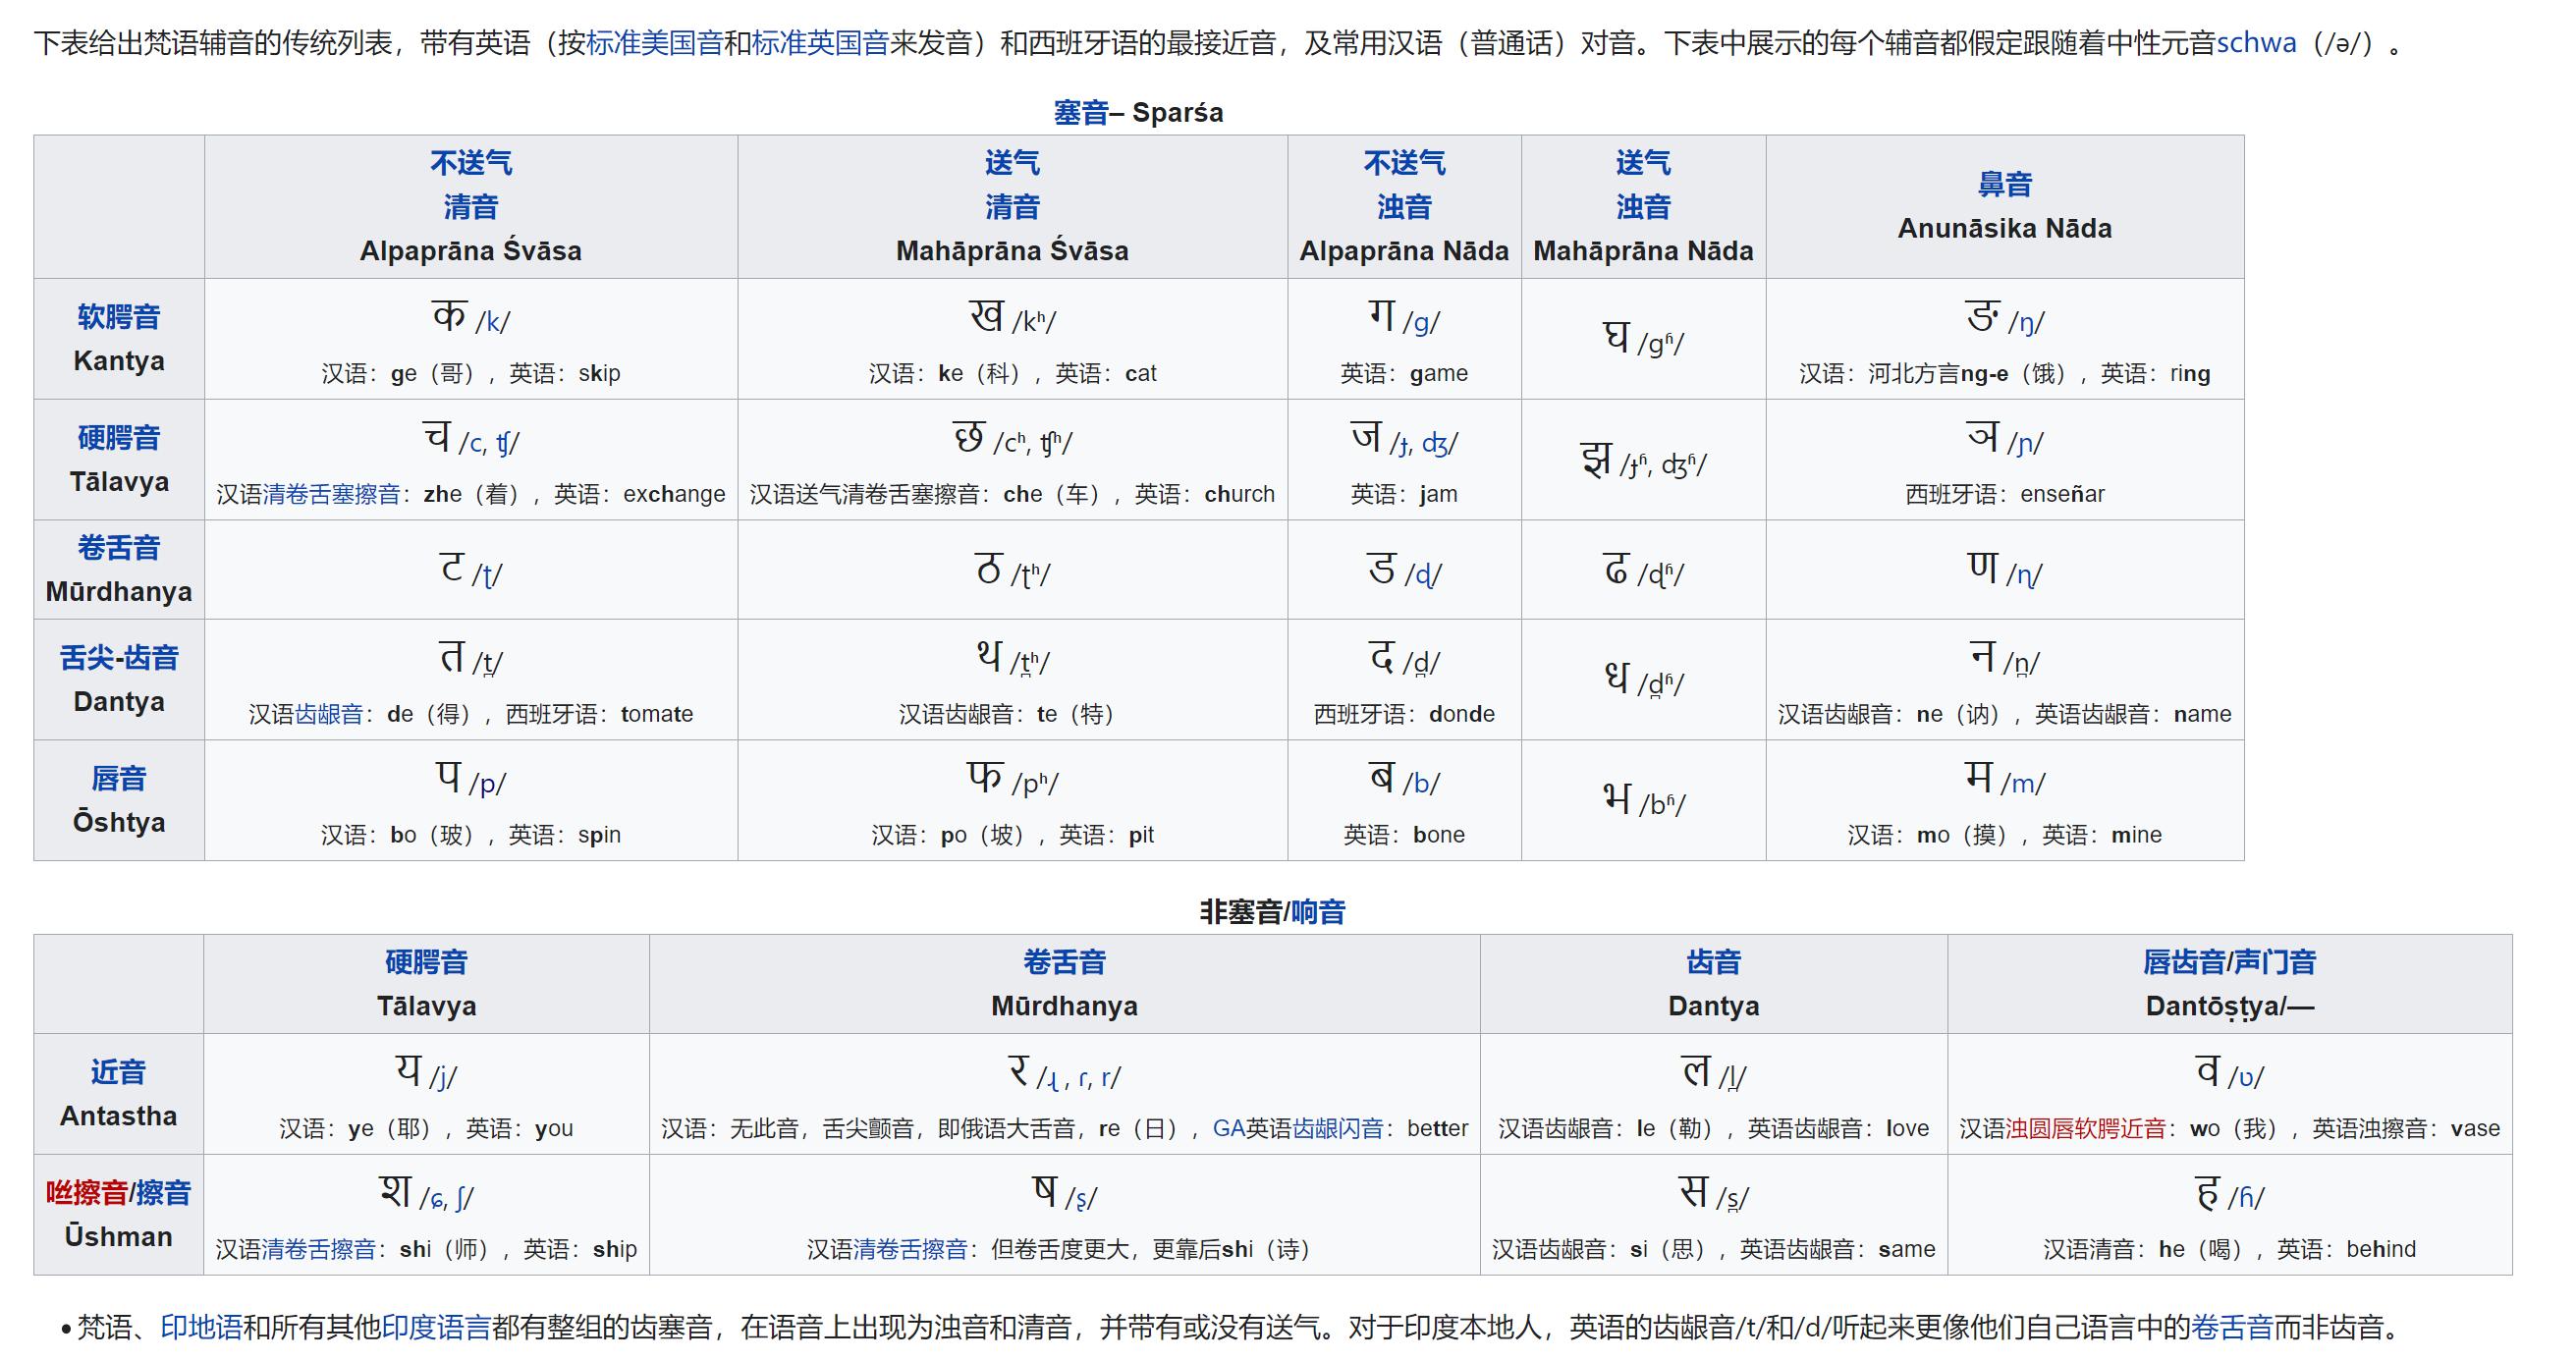Open the 清音 link in first column header
This screenshot has width=2576, height=1361.
point(470,206)
